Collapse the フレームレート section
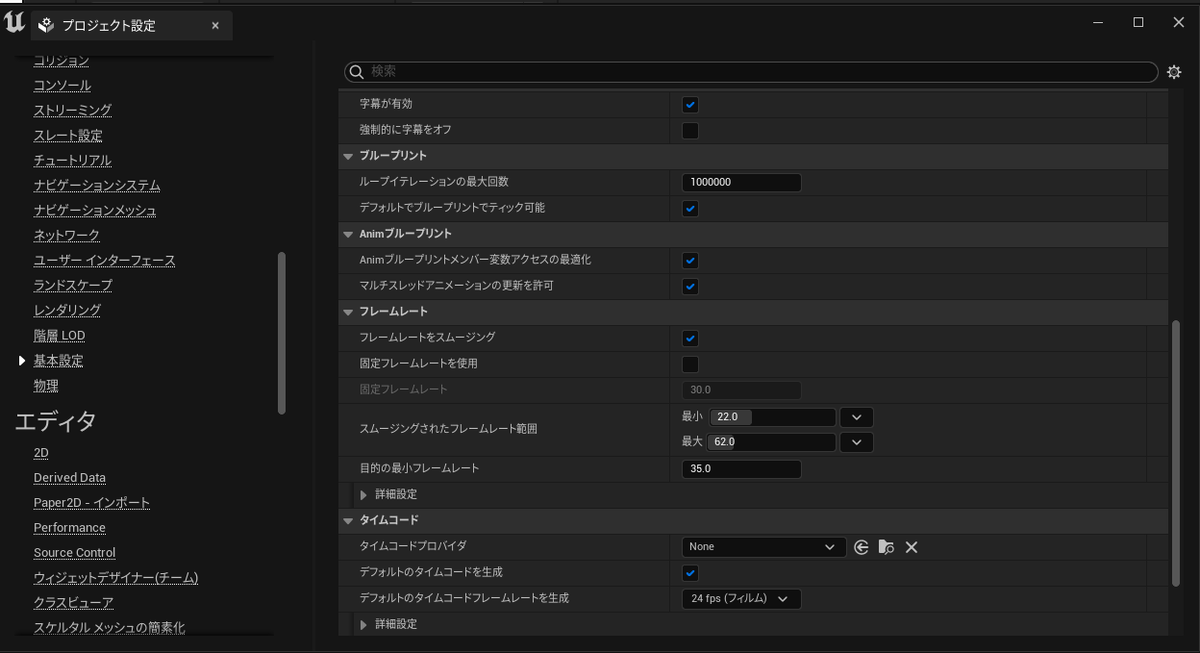 coord(349,312)
